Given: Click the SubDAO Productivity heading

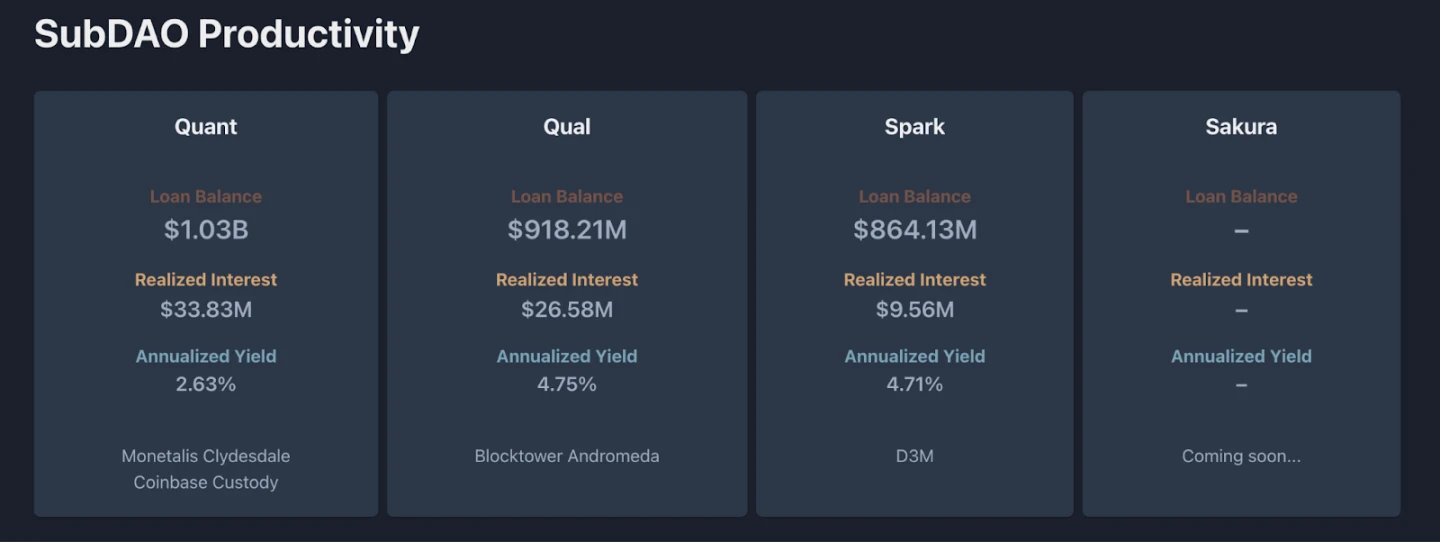Looking at the screenshot, I should click(x=226, y=34).
